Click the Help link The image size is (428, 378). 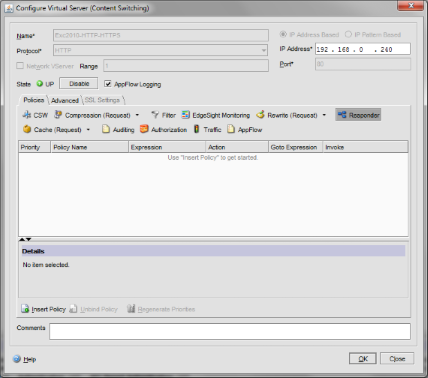30,359
